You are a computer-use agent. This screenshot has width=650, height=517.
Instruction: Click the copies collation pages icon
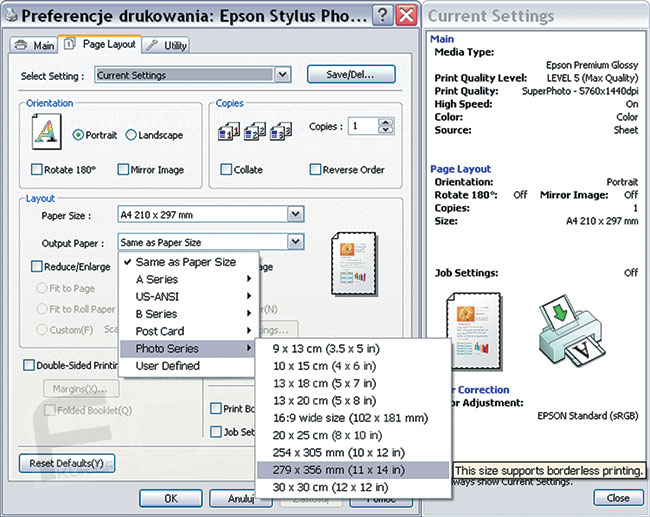[x=253, y=130]
